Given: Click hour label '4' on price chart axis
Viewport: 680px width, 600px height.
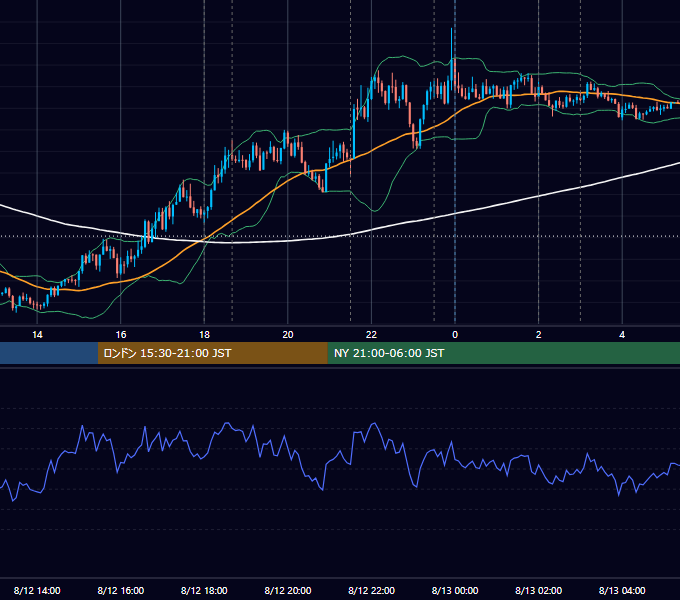Looking at the screenshot, I should pos(622,335).
